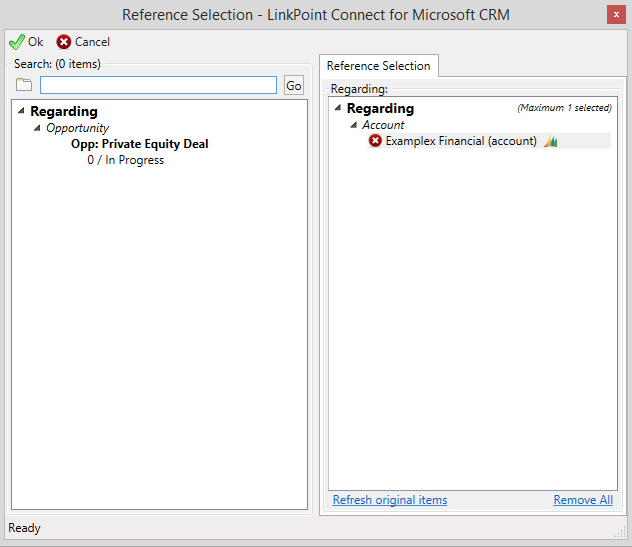Image resolution: width=632 pixels, height=547 pixels.
Task: Select Opp: Private Equity Deal item
Action: 139,144
